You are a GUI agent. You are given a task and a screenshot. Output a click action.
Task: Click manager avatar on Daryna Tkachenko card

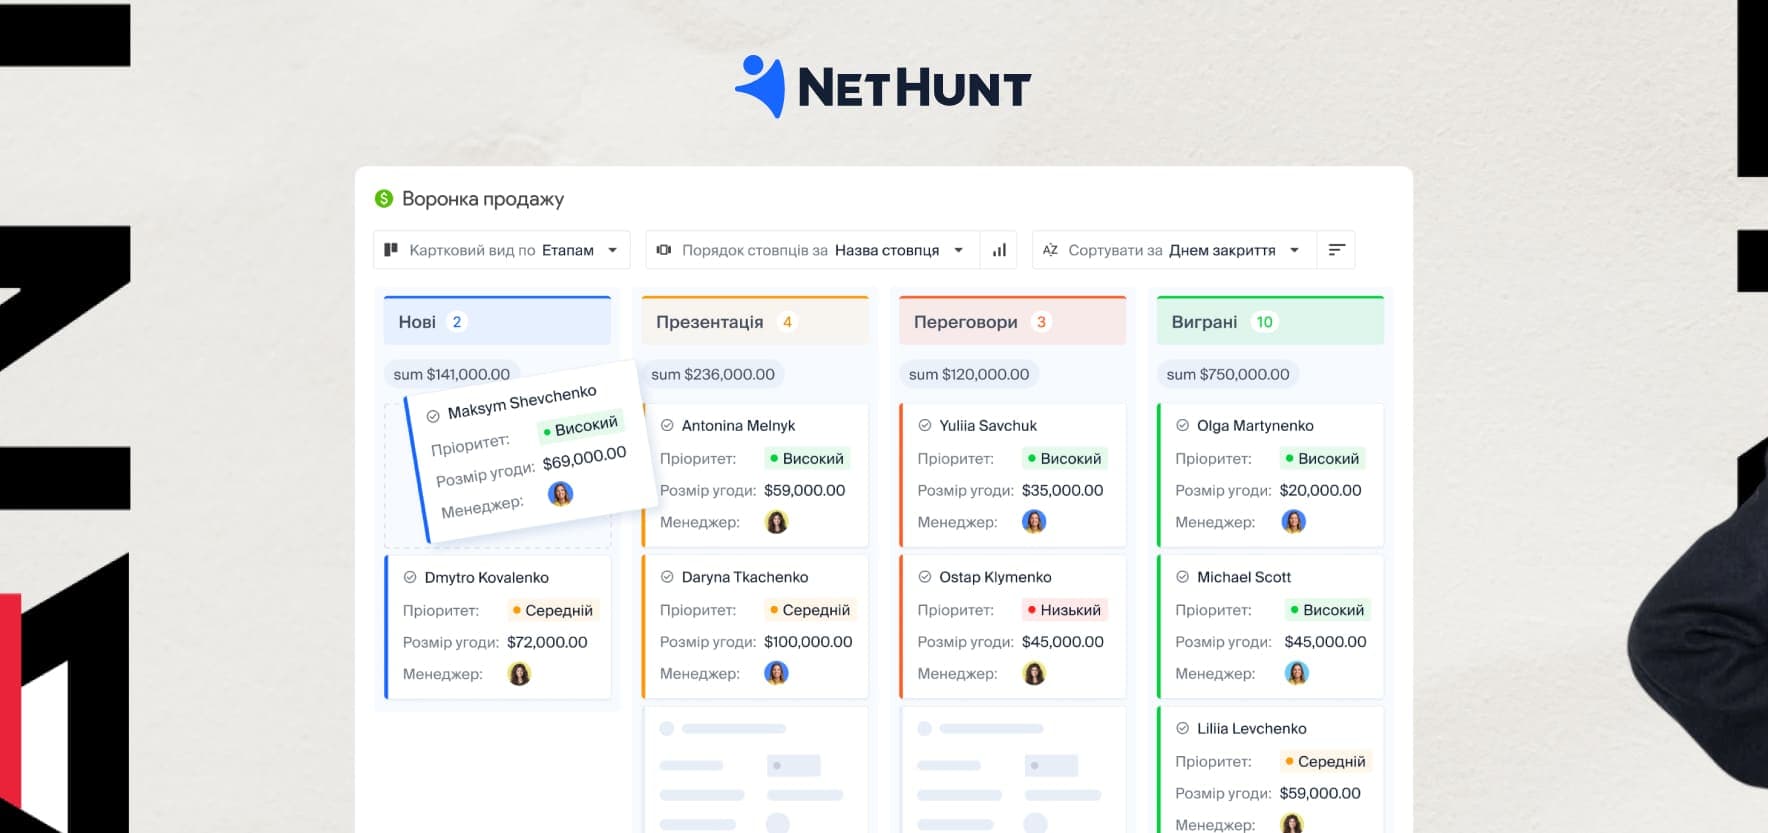tap(776, 674)
